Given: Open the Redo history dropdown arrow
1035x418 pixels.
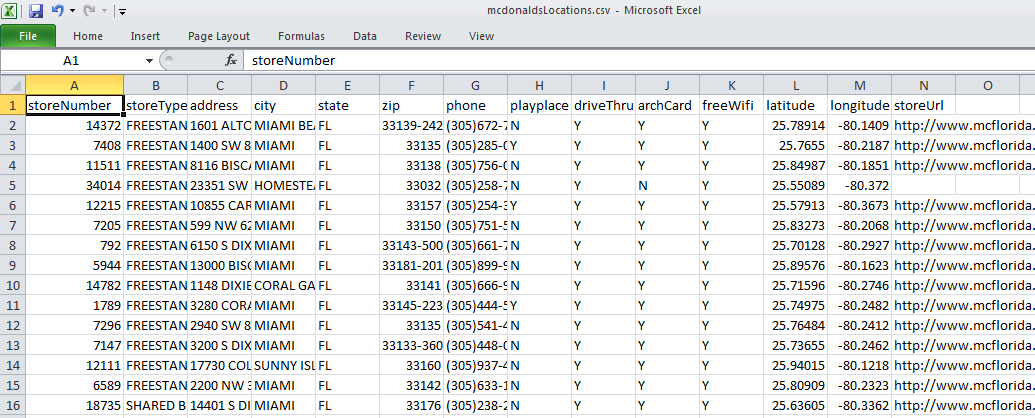Looking at the screenshot, I should point(102,11).
